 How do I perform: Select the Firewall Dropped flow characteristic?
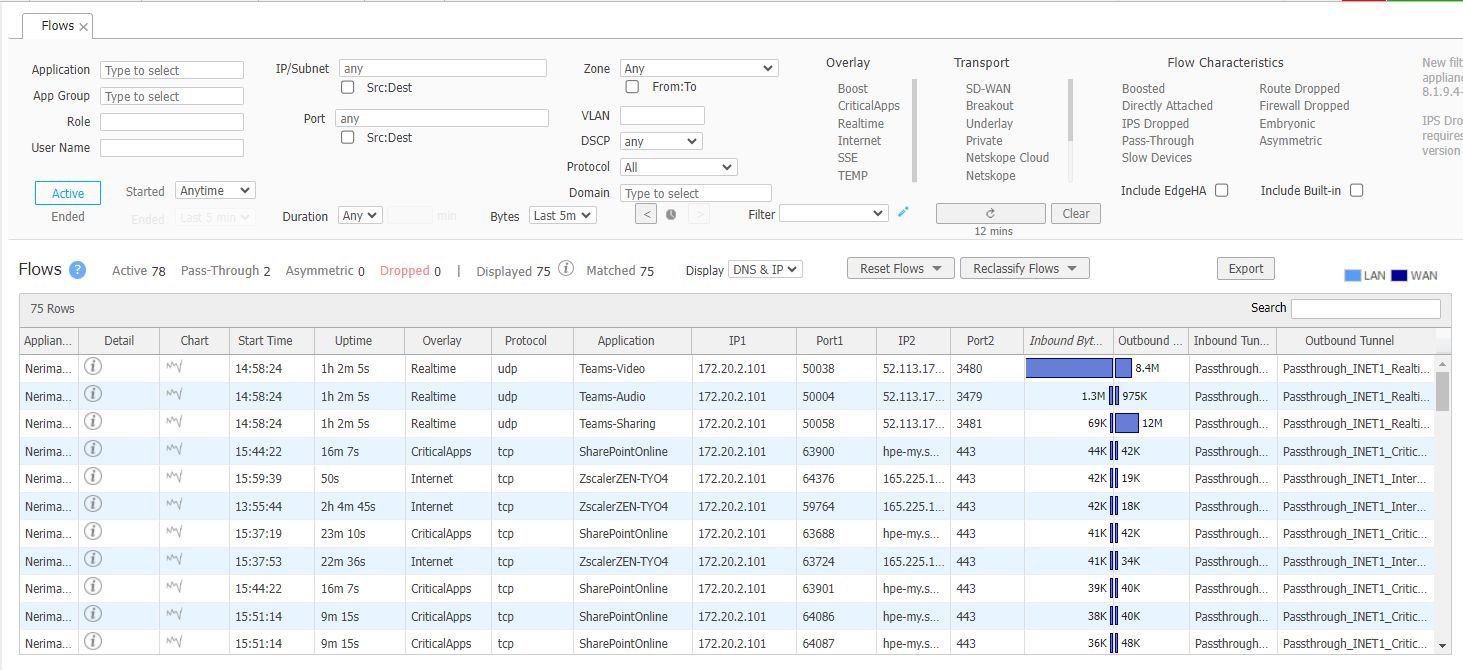click(1304, 105)
